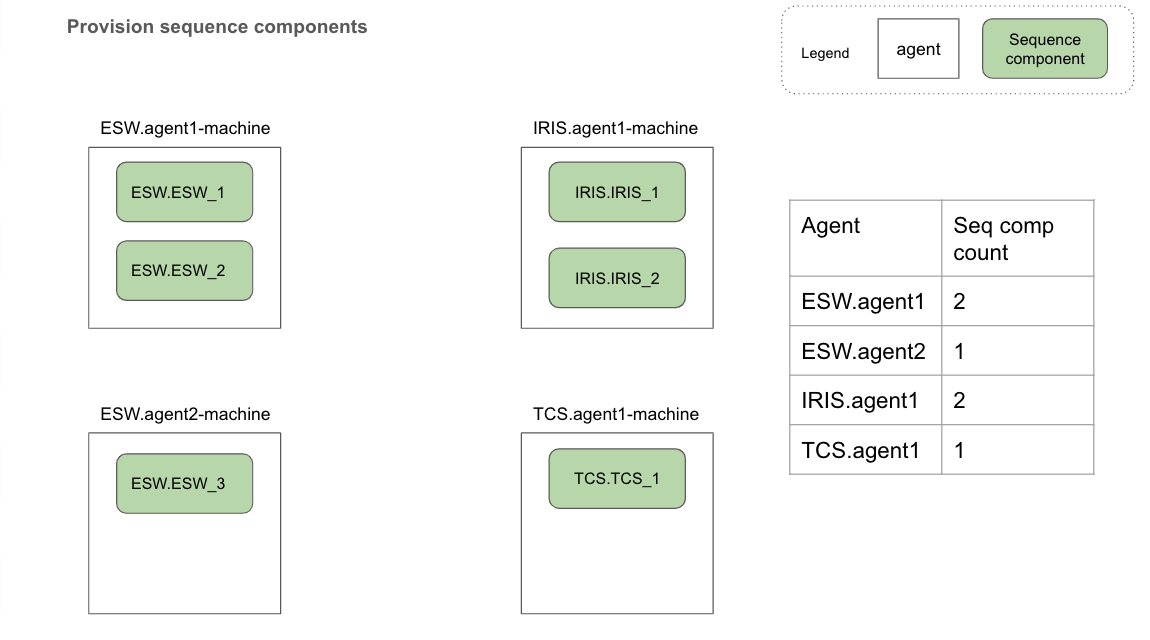Select the TCS.TCS_1 sequence component

[617, 478]
